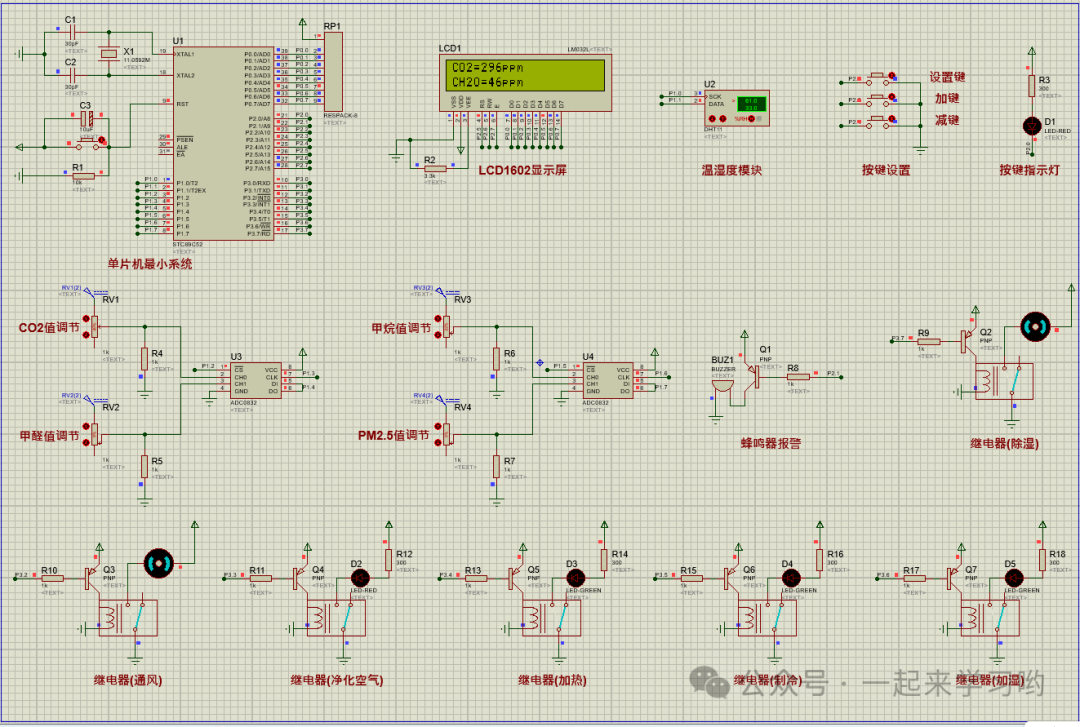Click the 按键设置 label
The width and height of the screenshot is (1080, 727).
point(886,170)
